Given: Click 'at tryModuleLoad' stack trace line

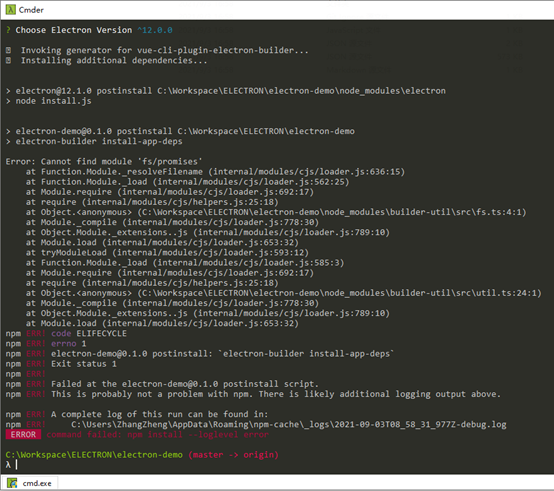Looking at the screenshot, I should tap(167, 253).
